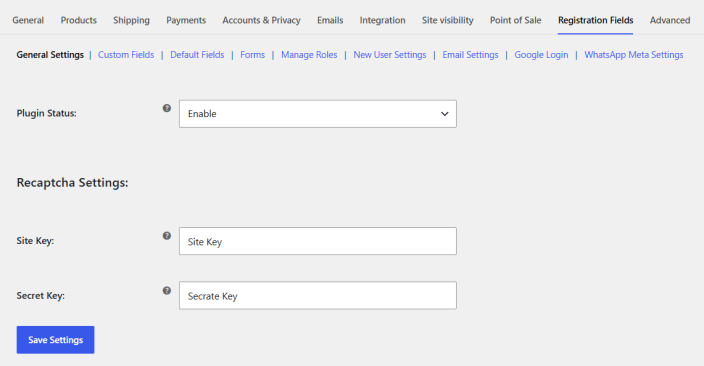Select the General Settings sub-section

click(50, 55)
